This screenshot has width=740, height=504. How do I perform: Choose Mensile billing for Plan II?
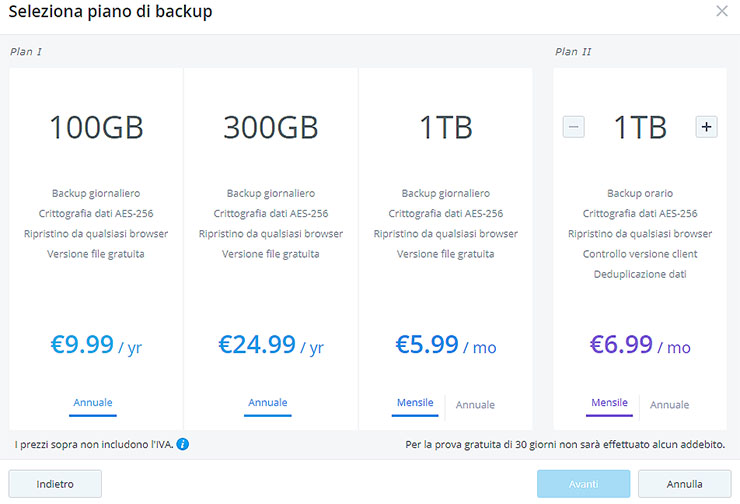point(609,403)
